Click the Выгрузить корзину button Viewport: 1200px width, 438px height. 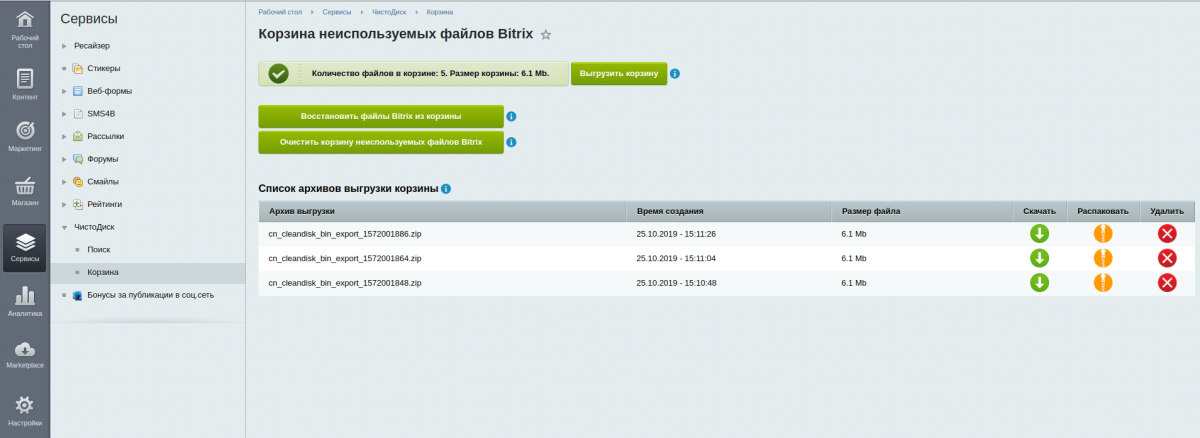(619, 74)
